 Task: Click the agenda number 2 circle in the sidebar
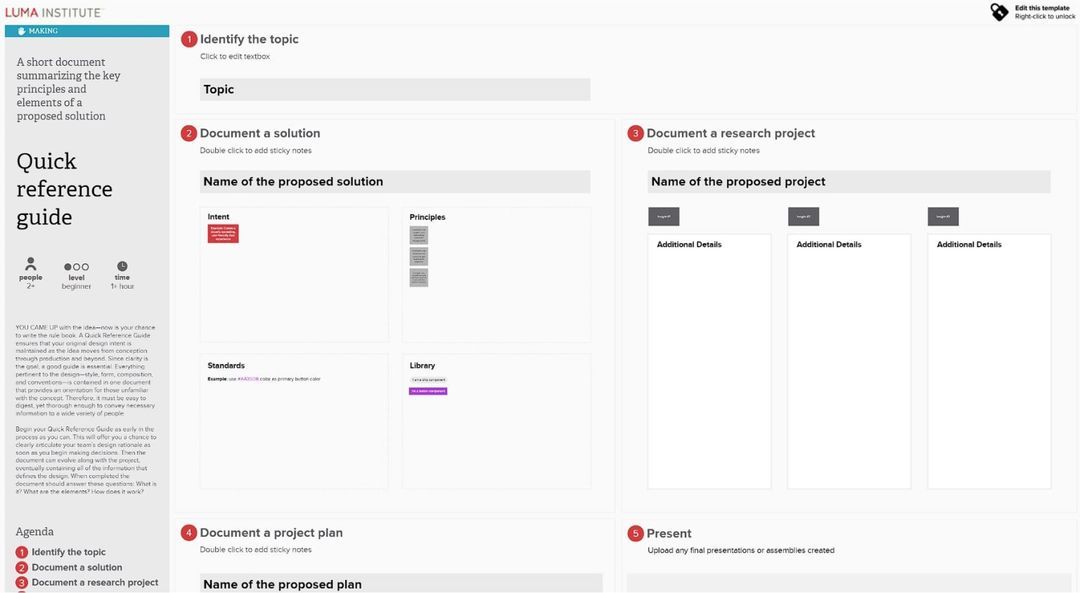tap(22, 568)
